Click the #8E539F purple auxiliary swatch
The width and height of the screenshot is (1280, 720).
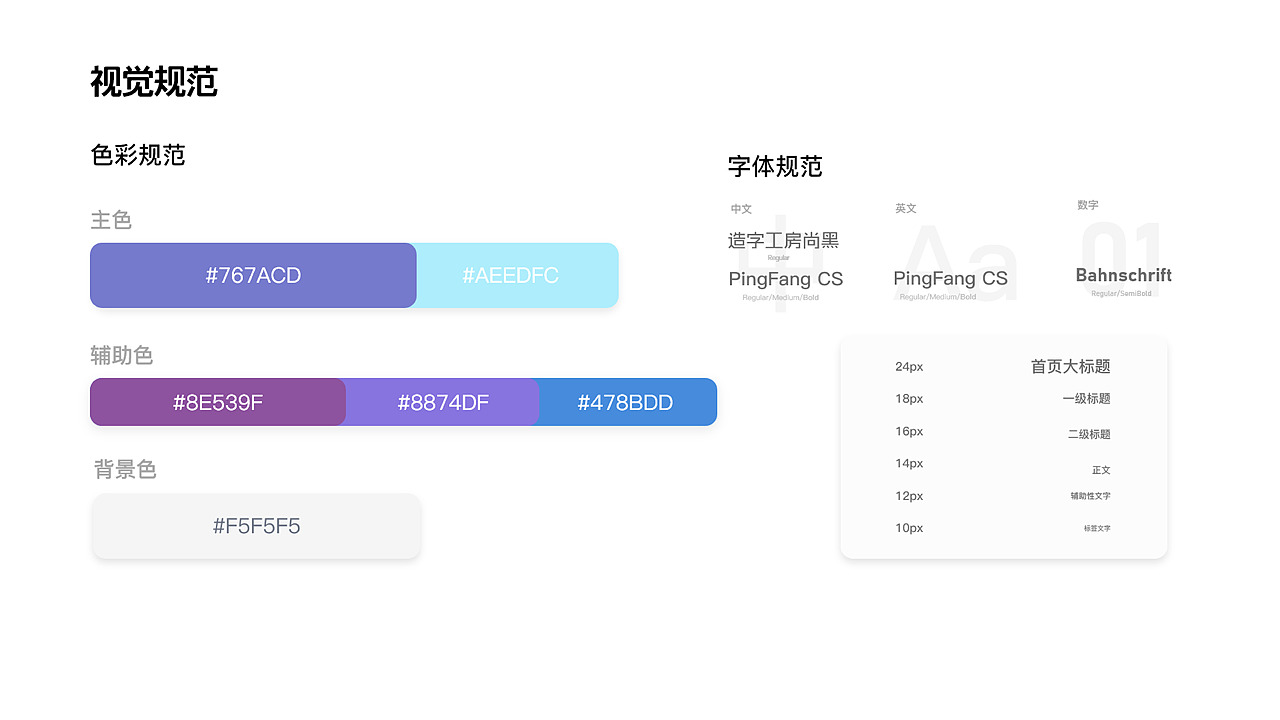(x=217, y=402)
